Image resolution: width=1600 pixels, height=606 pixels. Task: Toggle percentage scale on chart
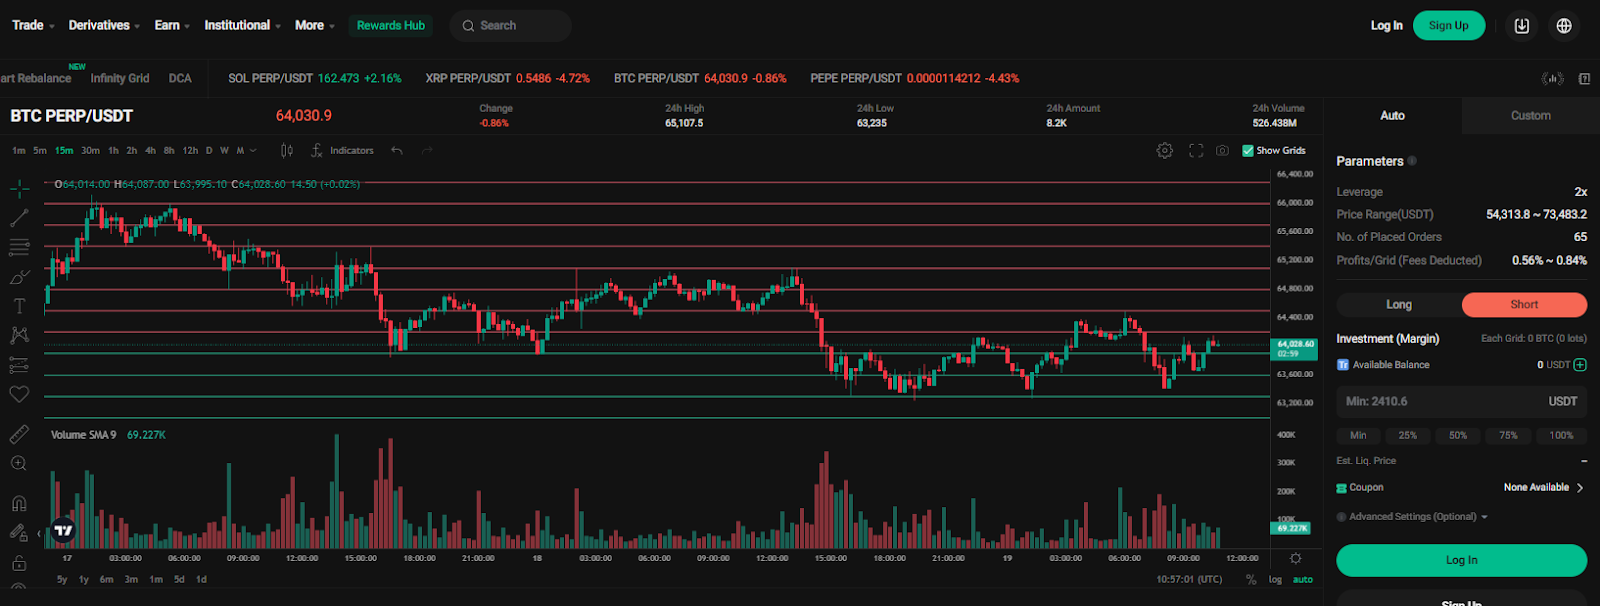coord(1251,580)
